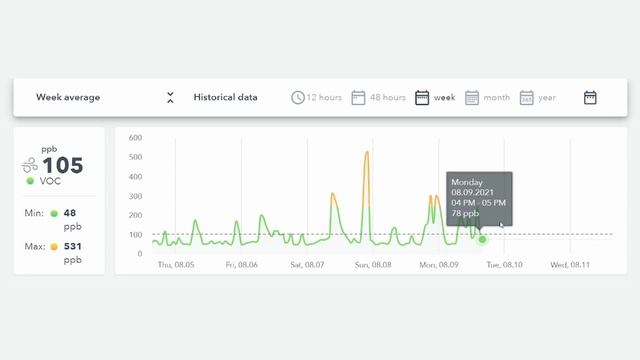Image resolution: width=640 pixels, height=360 pixels.
Task: Click the Tue, 08.10 axis label
Action: click(x=504, y=265)
